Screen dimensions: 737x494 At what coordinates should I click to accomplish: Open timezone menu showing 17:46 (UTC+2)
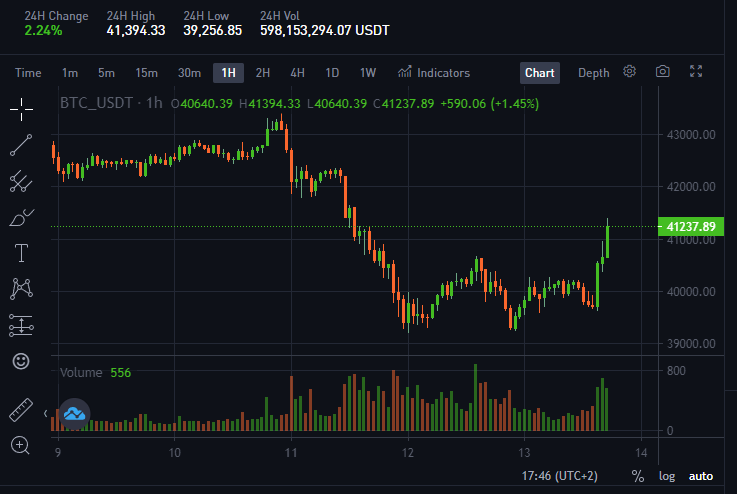click(560, 476)
